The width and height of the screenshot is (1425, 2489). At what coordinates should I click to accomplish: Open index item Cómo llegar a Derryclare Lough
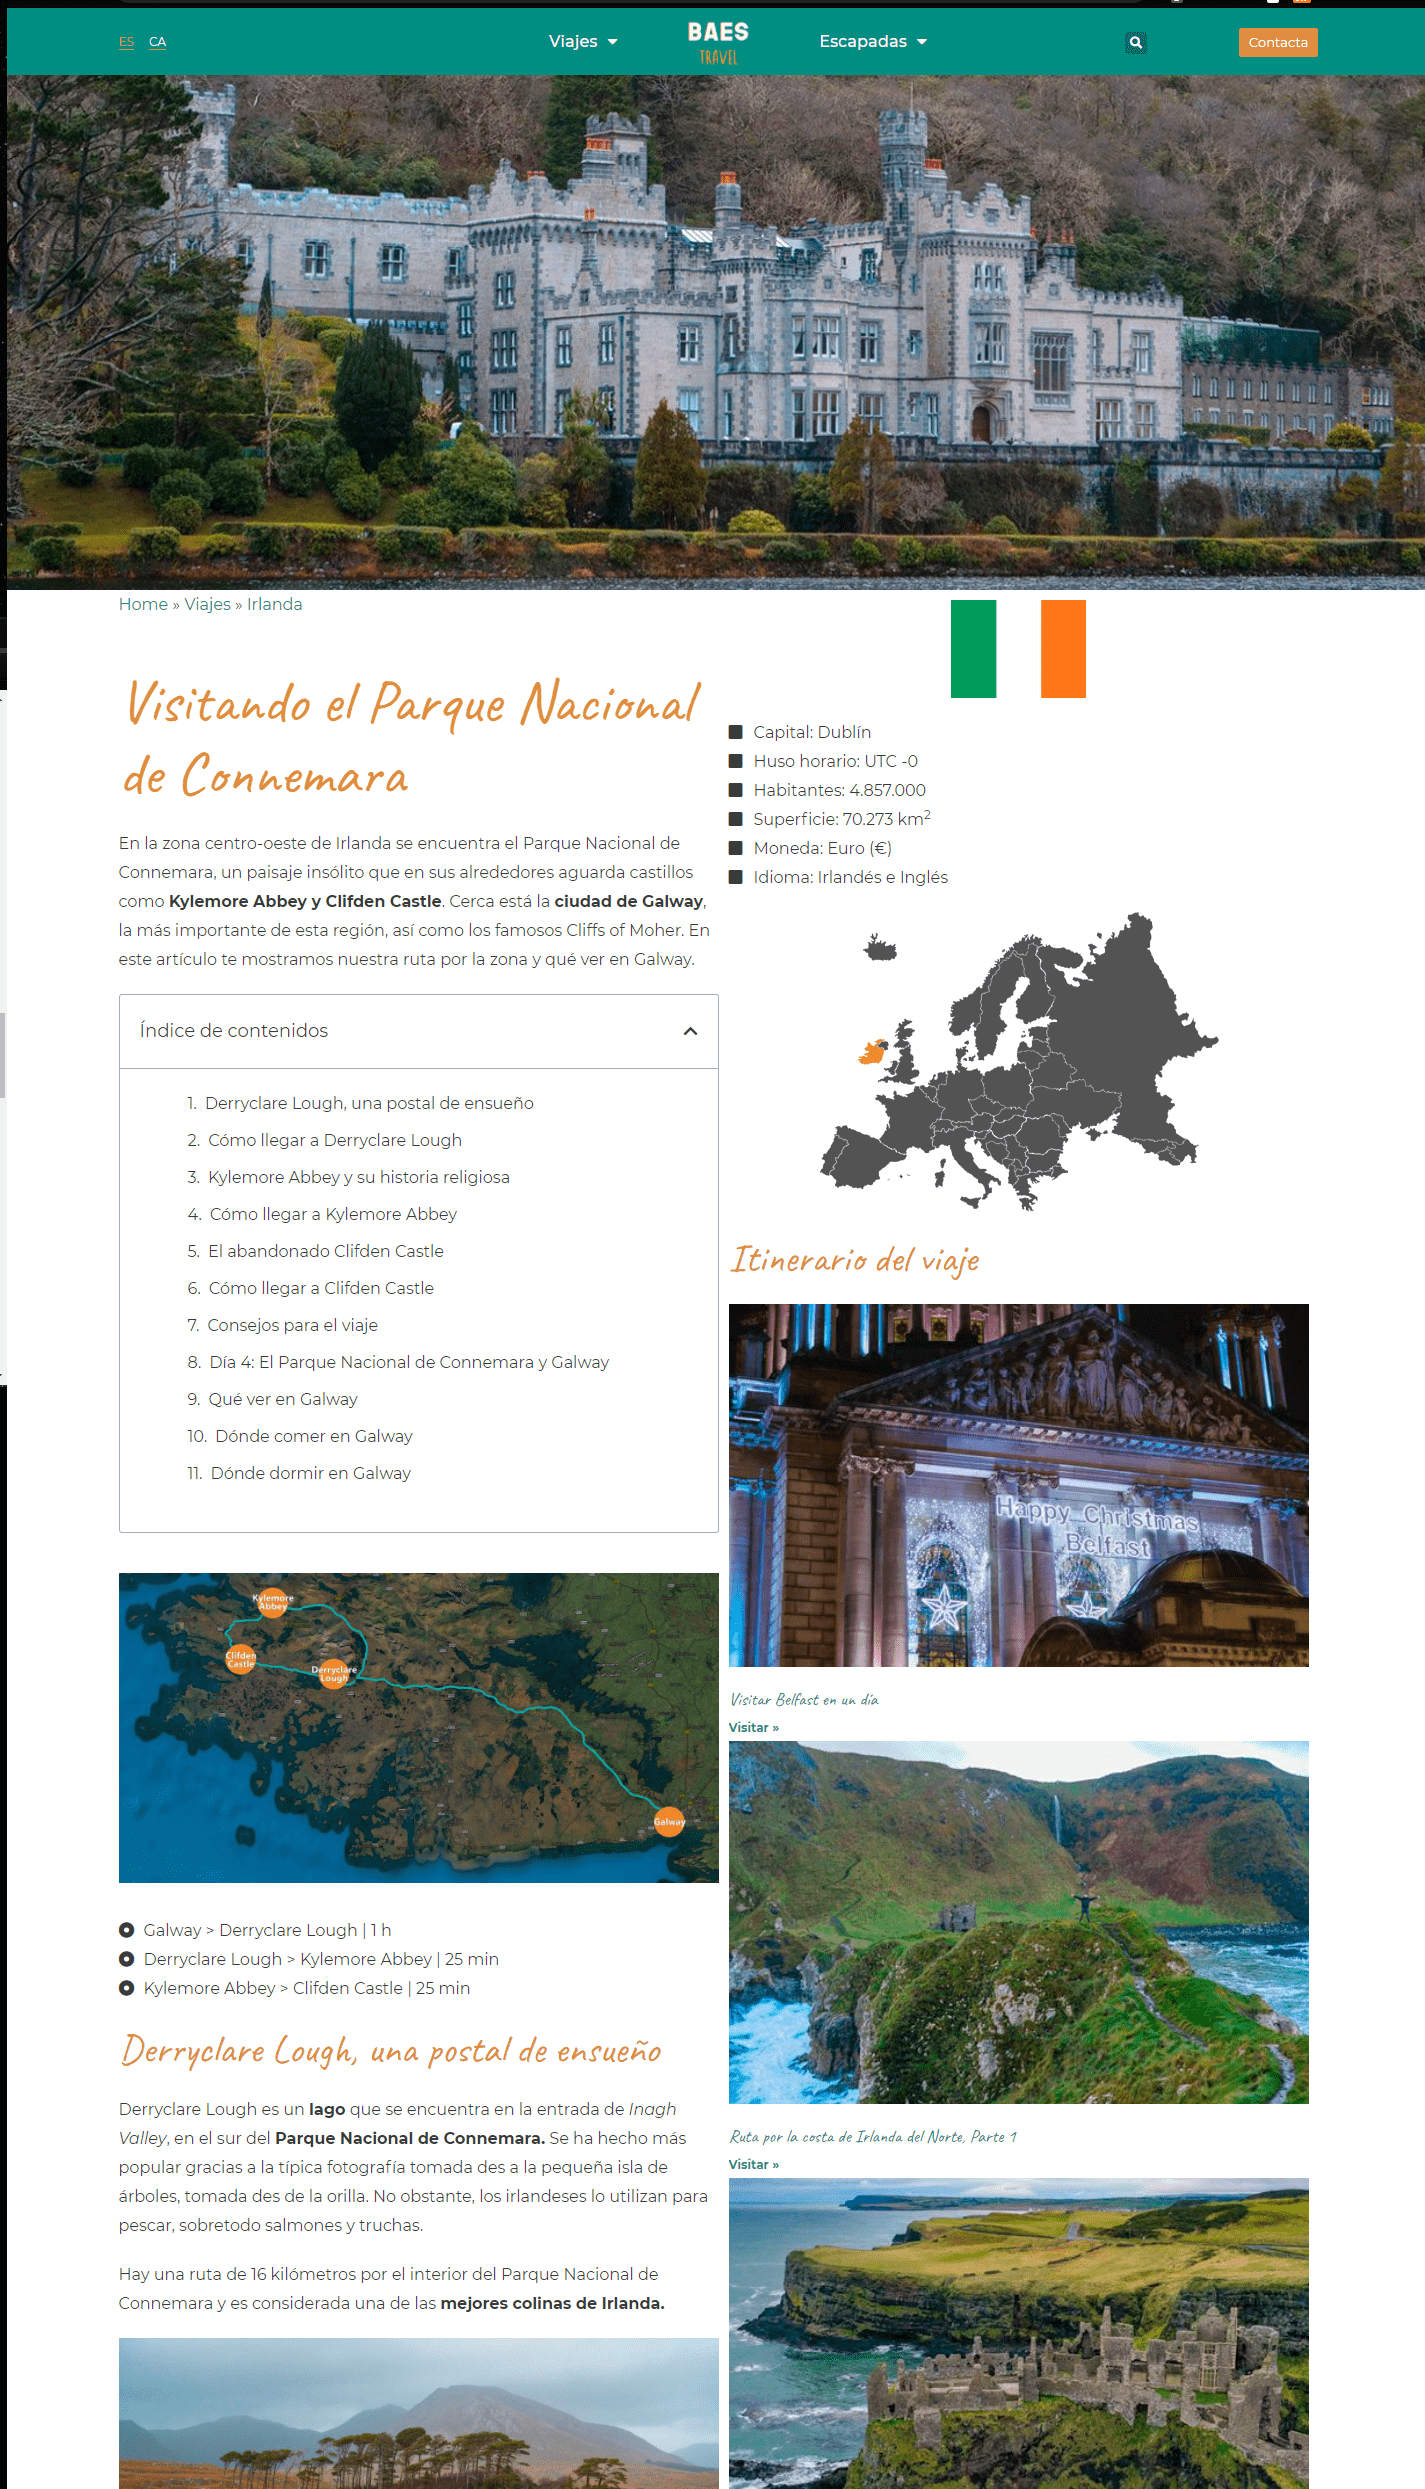click(335, 1140)
